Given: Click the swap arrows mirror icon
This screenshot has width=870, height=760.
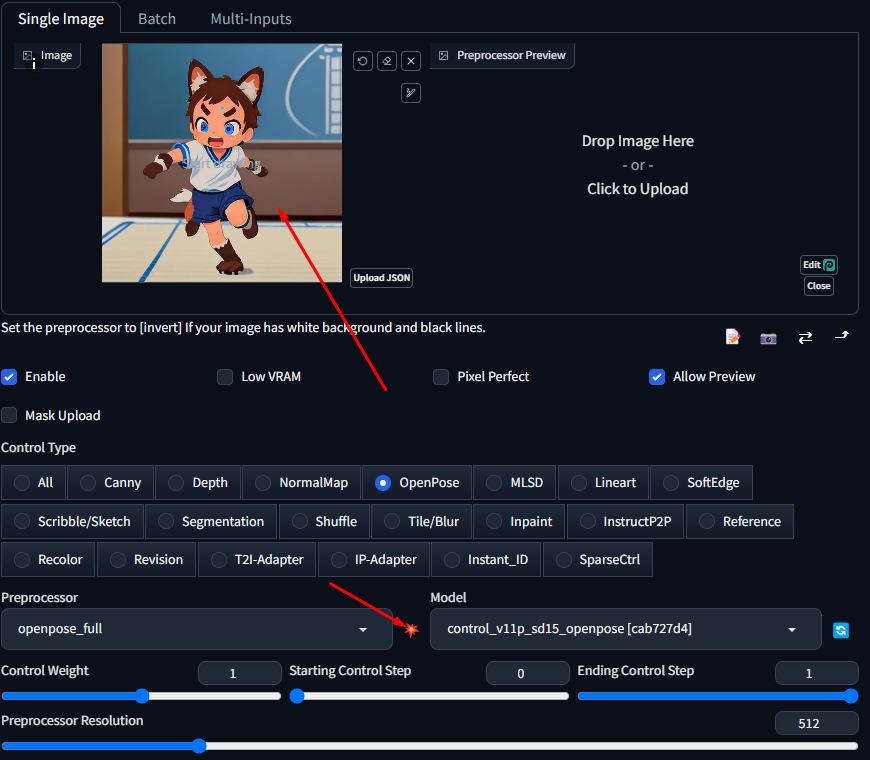Looking at the screenshot, I should (805, 338).
